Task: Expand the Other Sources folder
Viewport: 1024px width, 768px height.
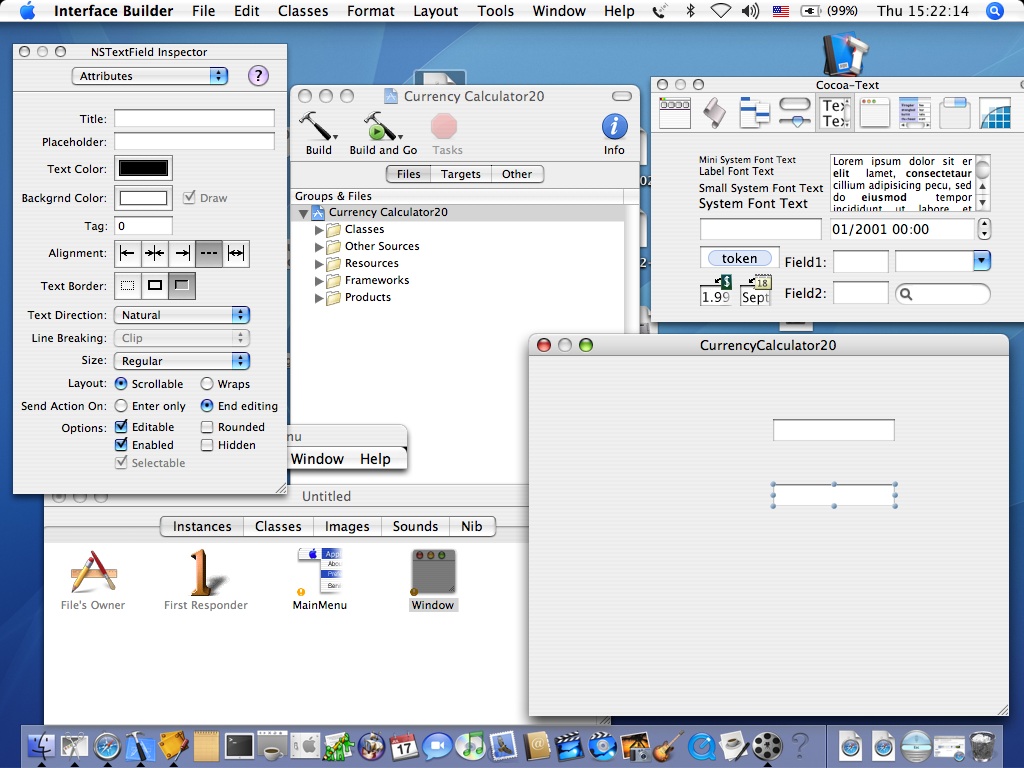Action: [319, 247]
